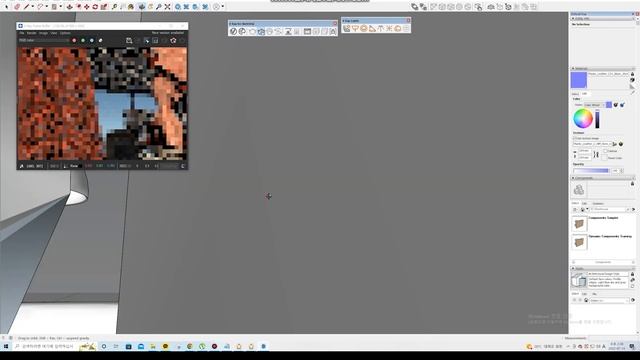Select the Eraser tool
This screenshot has width=640, height=360.
click(17, 7)
